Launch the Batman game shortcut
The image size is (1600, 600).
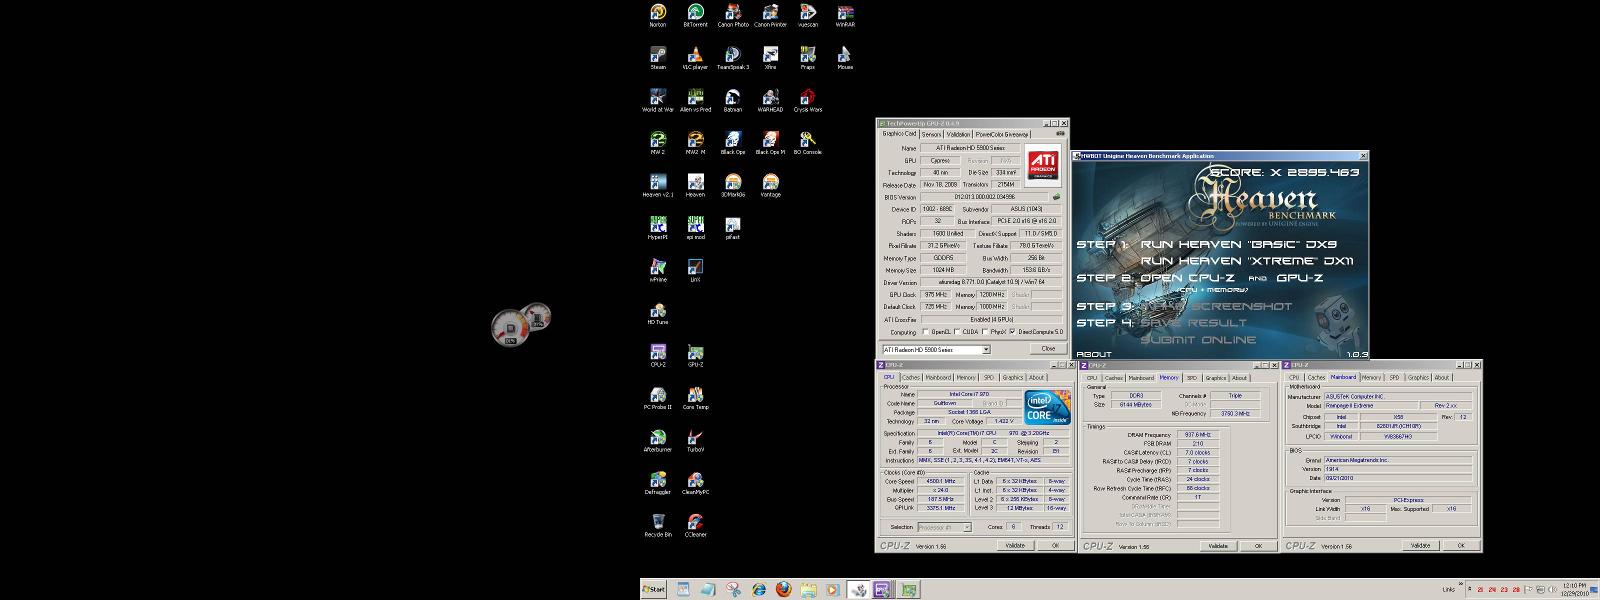[733, 100]
